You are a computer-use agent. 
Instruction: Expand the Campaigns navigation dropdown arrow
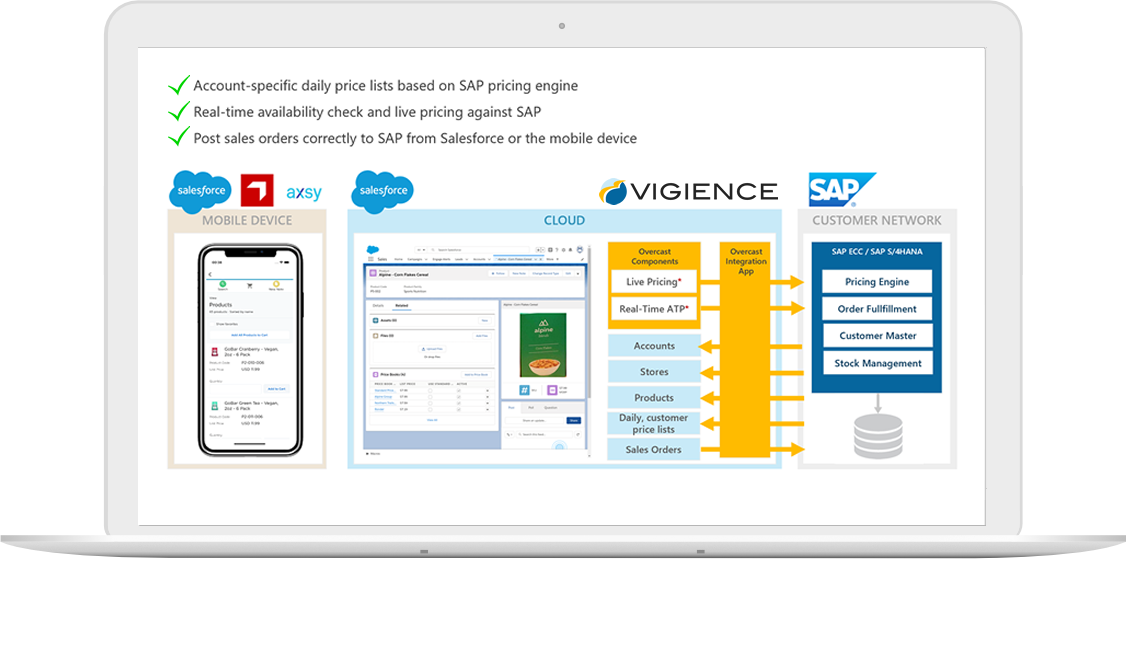pyautogui.click(x=427, y=259)
